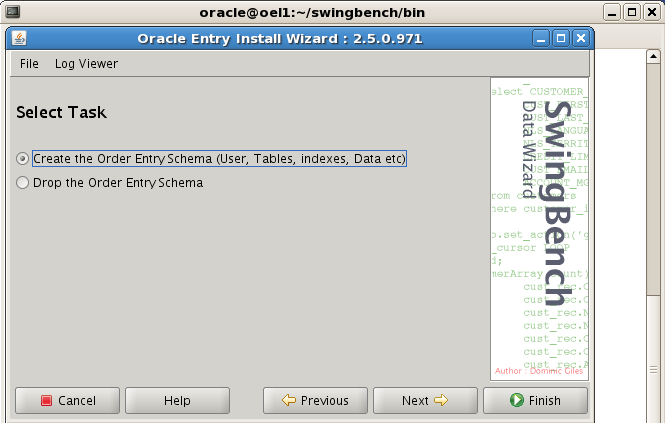Click the terminal scrollbar up arrow

[x=653, y=56]
